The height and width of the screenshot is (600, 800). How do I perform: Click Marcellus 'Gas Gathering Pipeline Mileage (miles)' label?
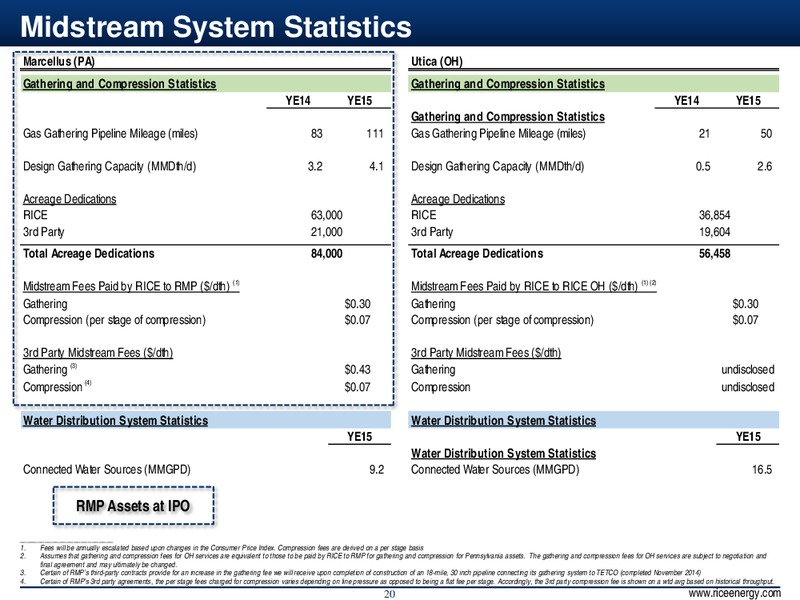coord(110,134)
